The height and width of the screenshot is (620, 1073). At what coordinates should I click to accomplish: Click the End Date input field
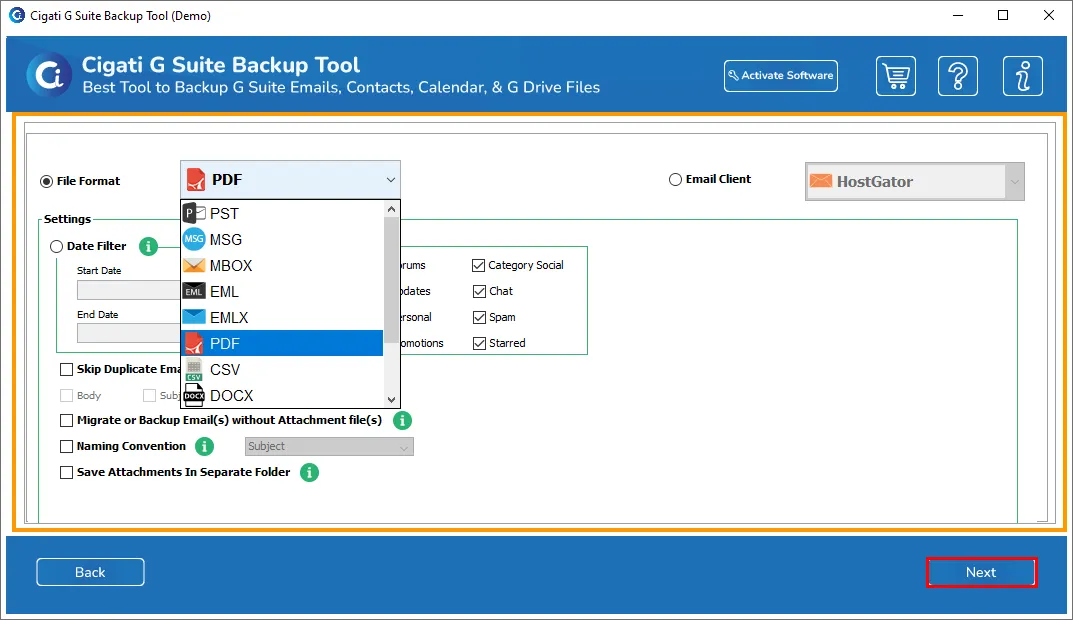point(129,333)
